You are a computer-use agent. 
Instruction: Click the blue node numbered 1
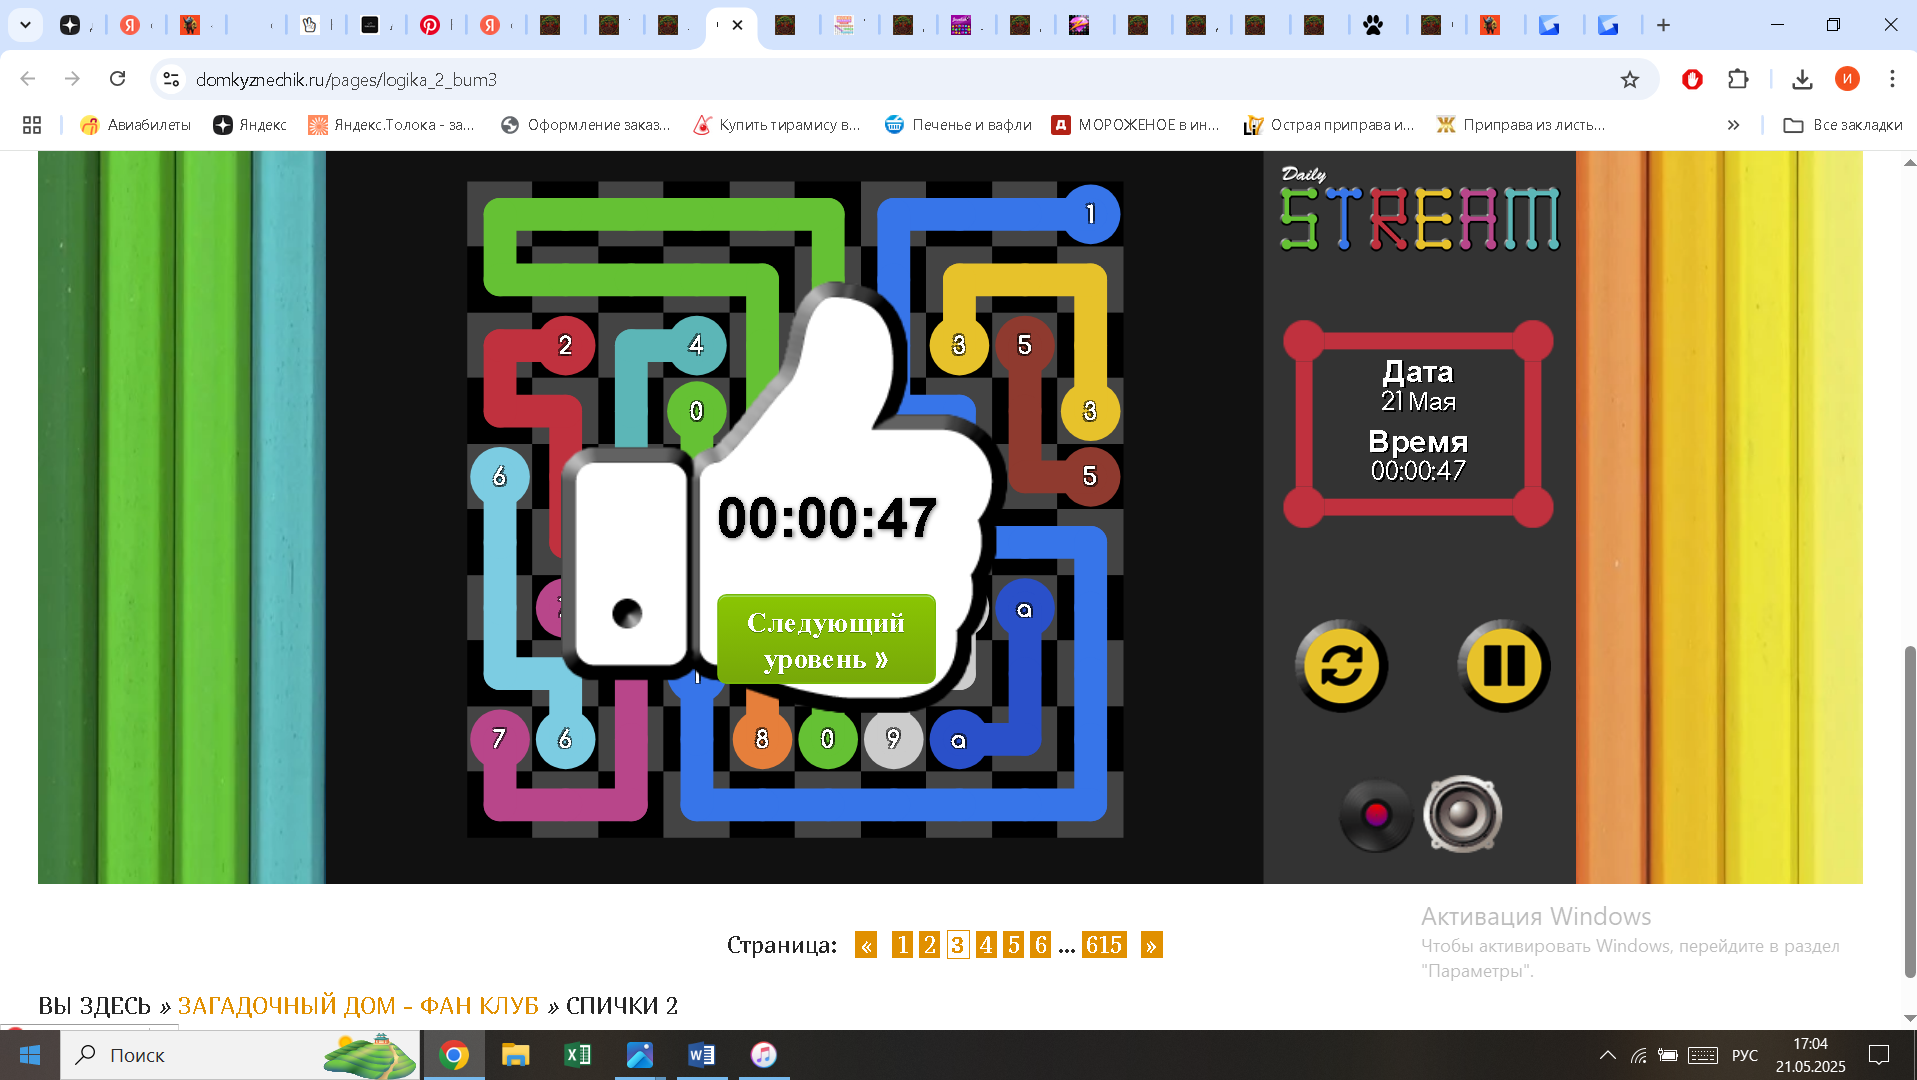[1090, 214]
